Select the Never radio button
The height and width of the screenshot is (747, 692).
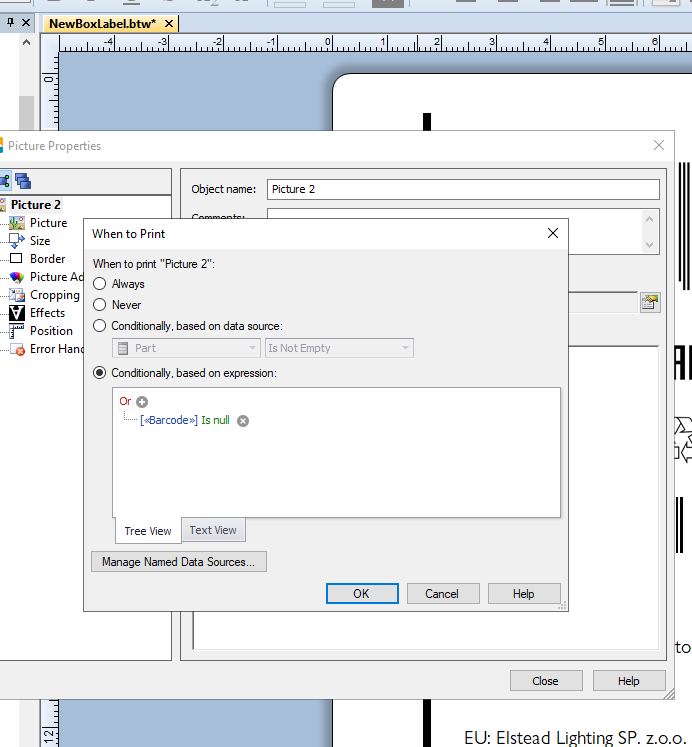point(100,305)
